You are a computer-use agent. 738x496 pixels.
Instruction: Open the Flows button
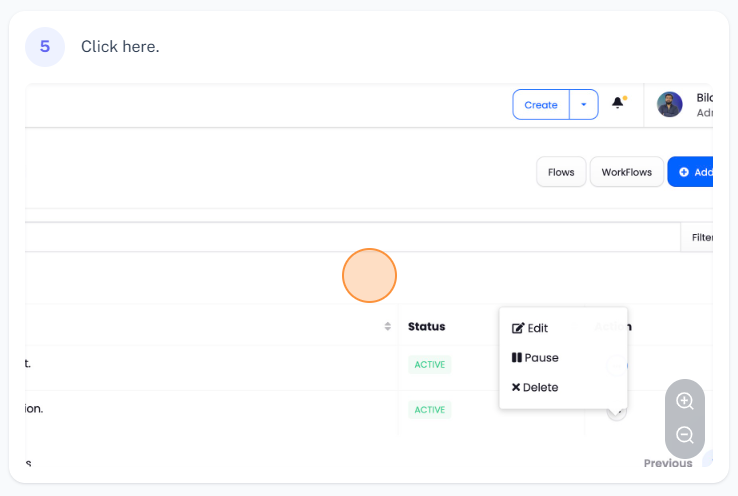point(561,172)
